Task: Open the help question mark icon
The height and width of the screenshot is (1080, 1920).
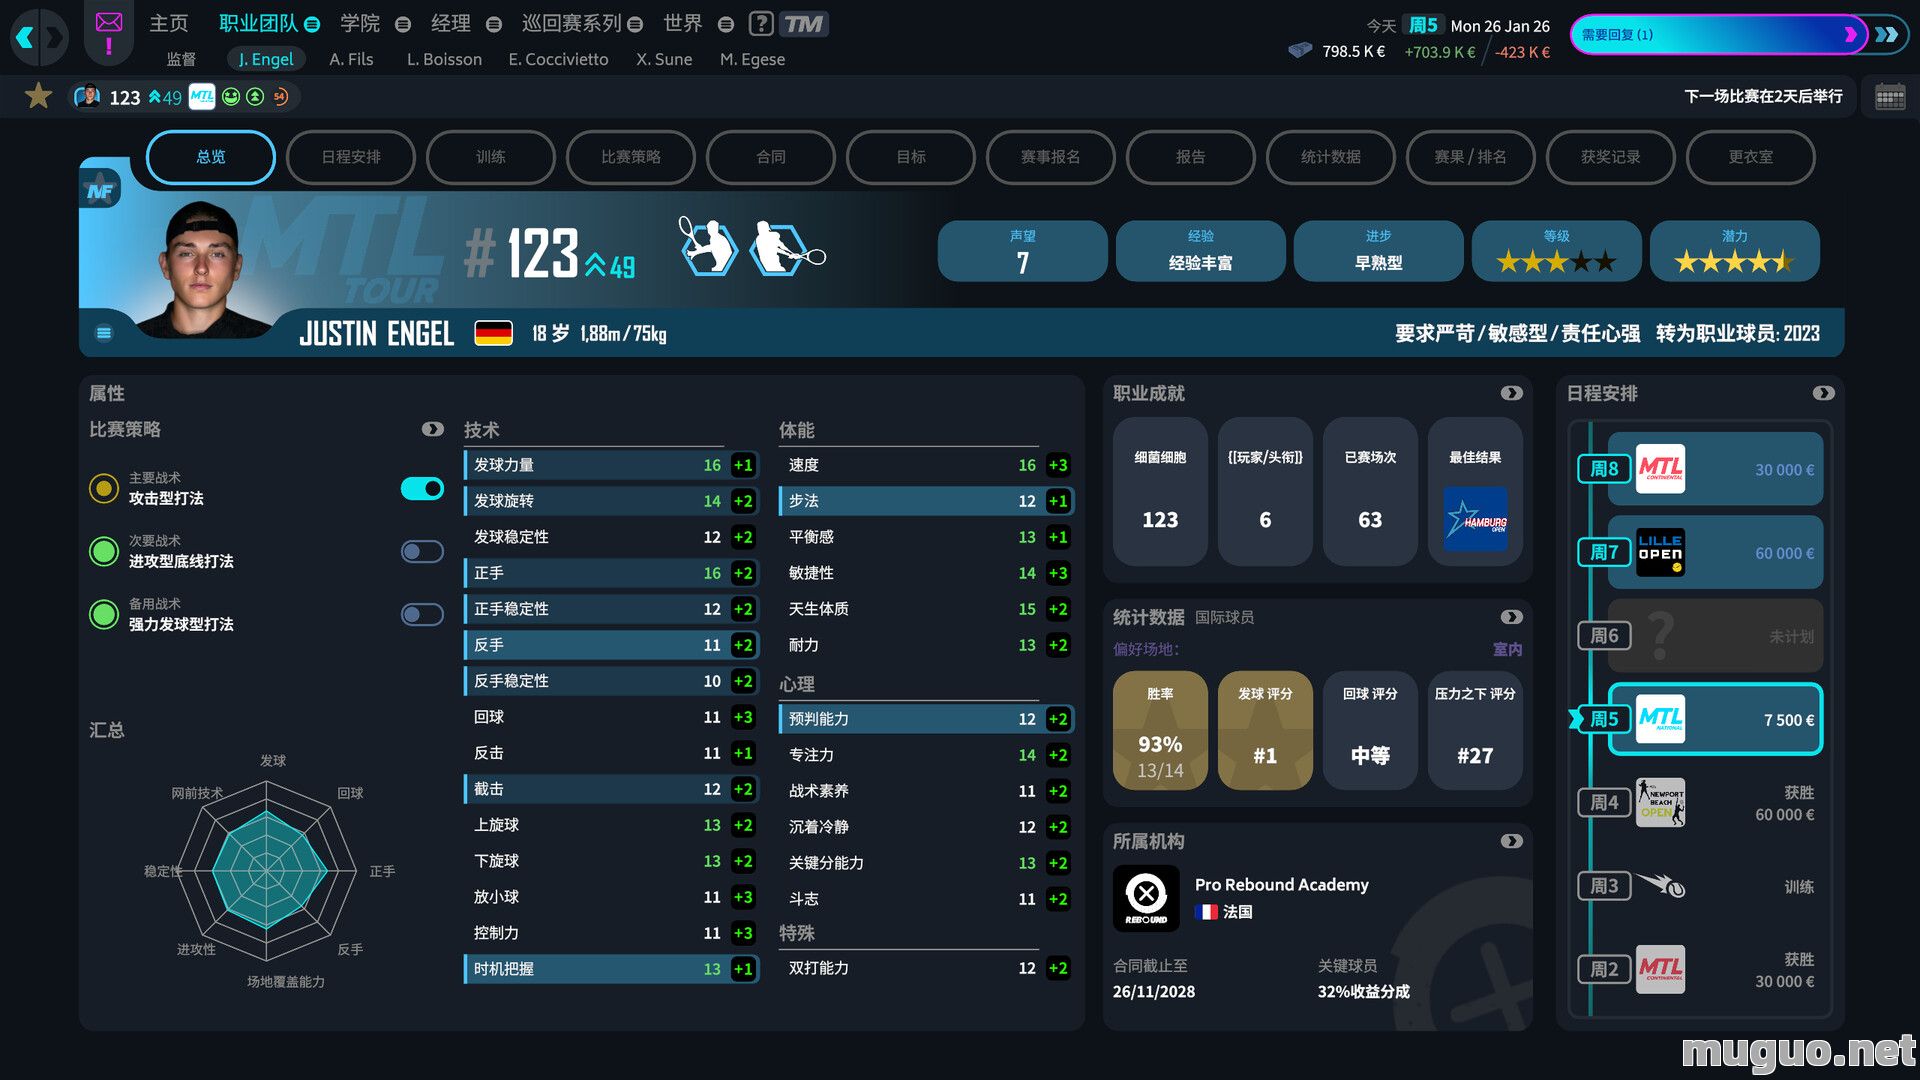Action: 761,23
